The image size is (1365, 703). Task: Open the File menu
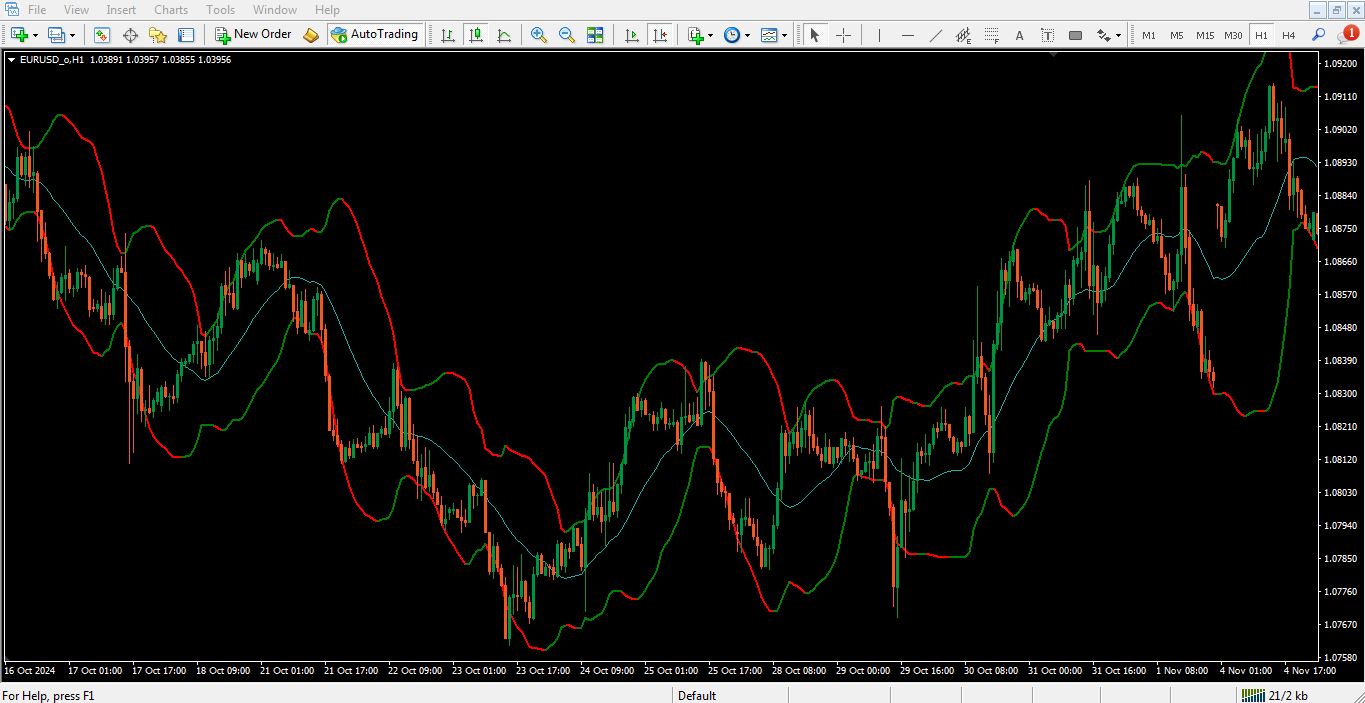click(x=37, y=10)
